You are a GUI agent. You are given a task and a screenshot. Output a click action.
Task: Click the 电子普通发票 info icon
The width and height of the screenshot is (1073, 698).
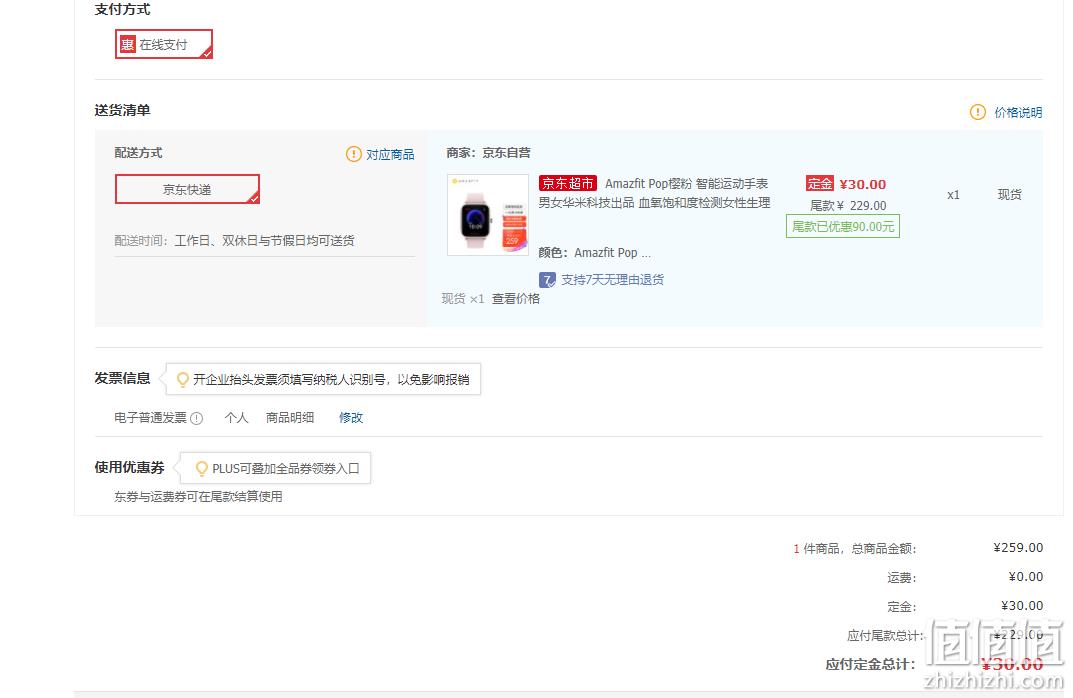[x=196, y=418]
